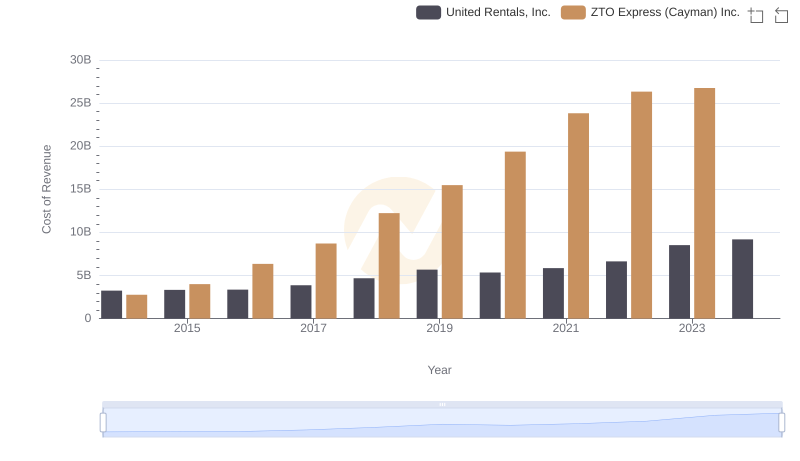Click the ZTO Express tan legend swatch
The image size is (800, 461).
(573, 12)
